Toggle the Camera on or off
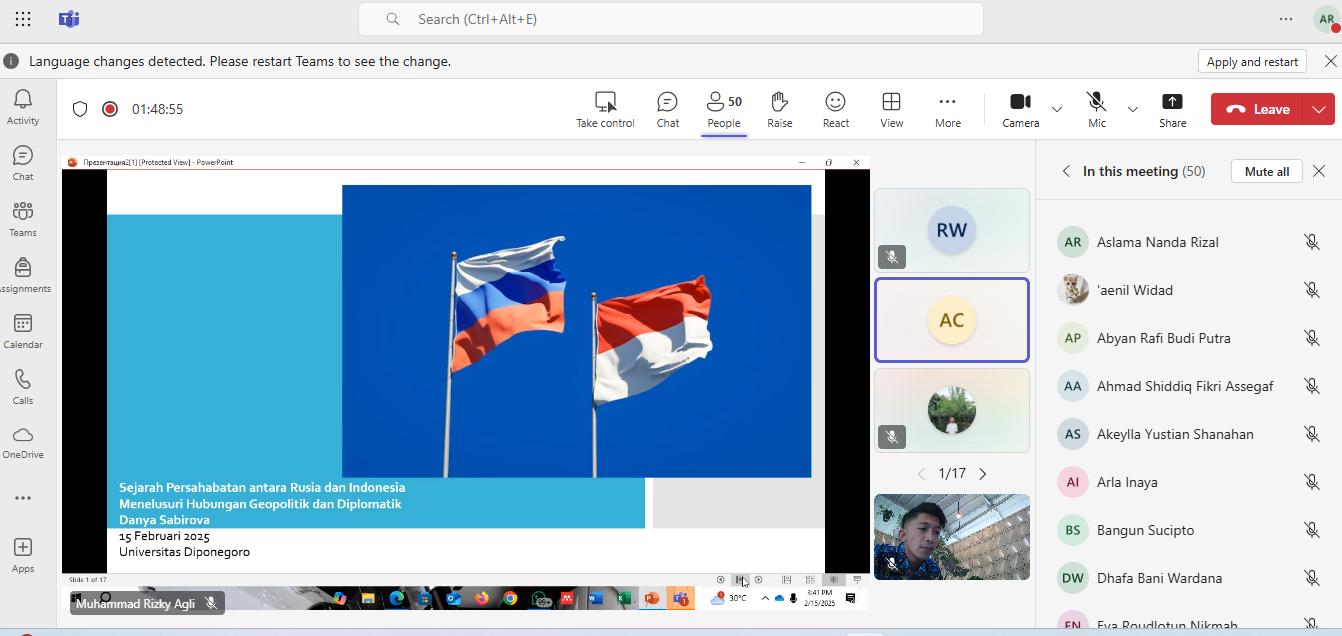The image size is (1342, 636). pos(1020,109)
